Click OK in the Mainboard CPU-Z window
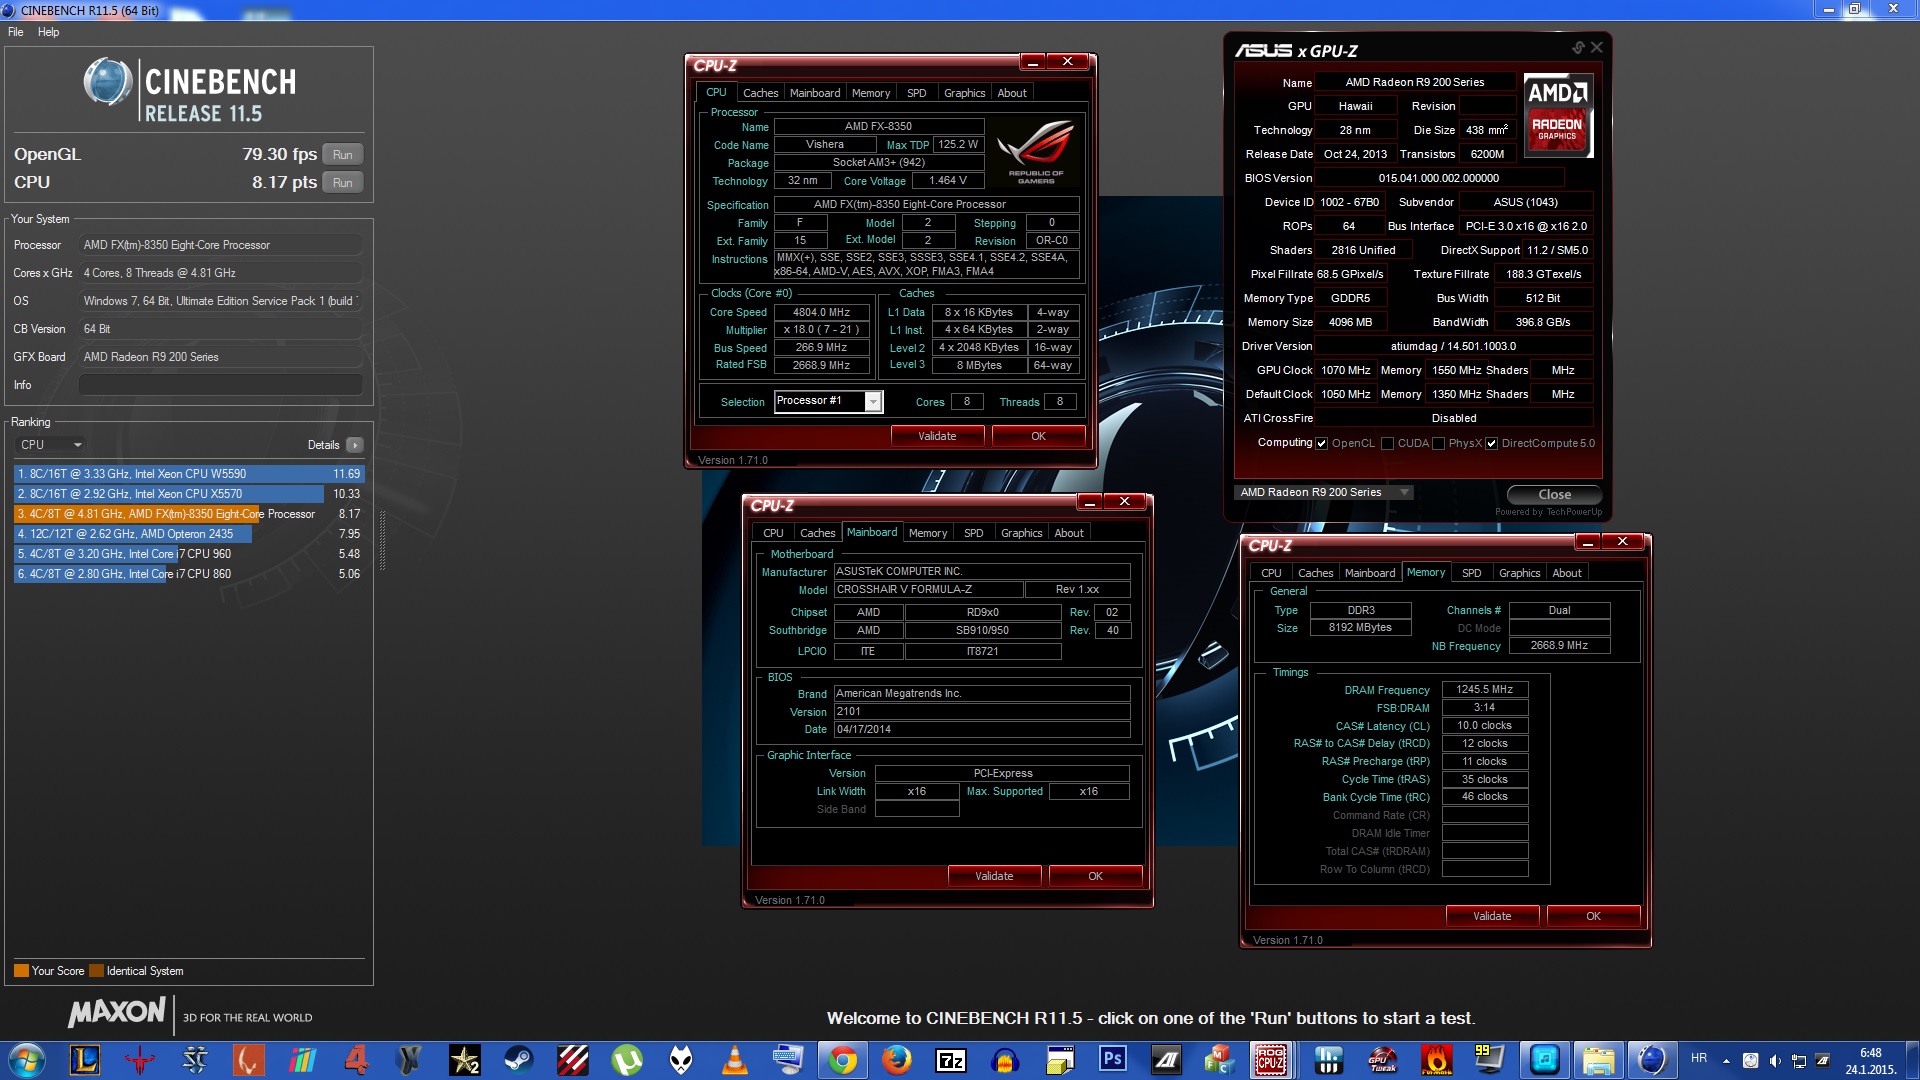Image resolution: width=1920 pixels, height=1080 pixels. (x=1095, y=876)
